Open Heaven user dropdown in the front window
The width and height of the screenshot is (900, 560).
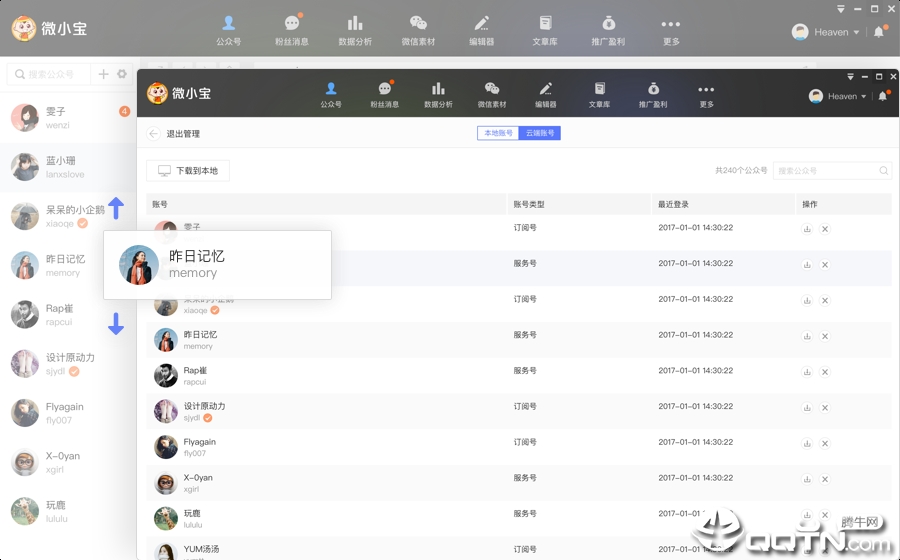coord(837,96)
